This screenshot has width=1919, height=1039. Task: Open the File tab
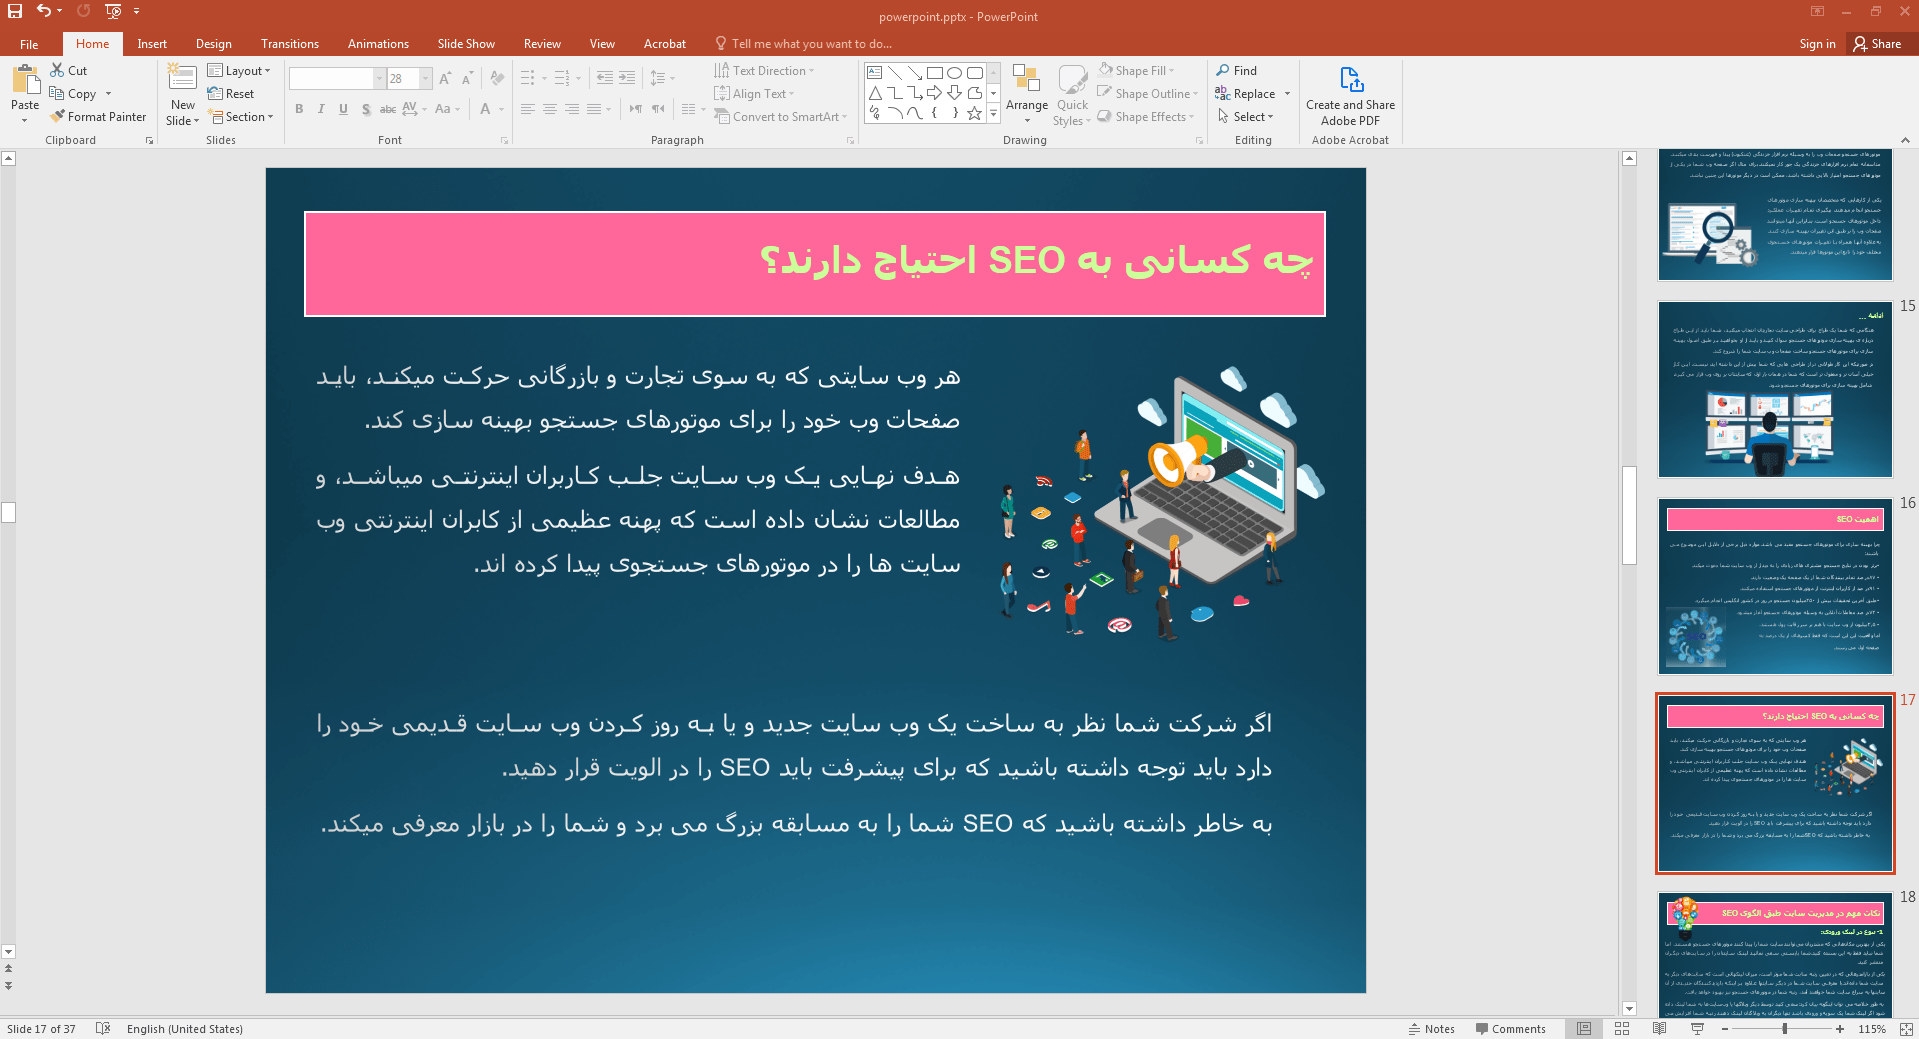click(29, 44)
